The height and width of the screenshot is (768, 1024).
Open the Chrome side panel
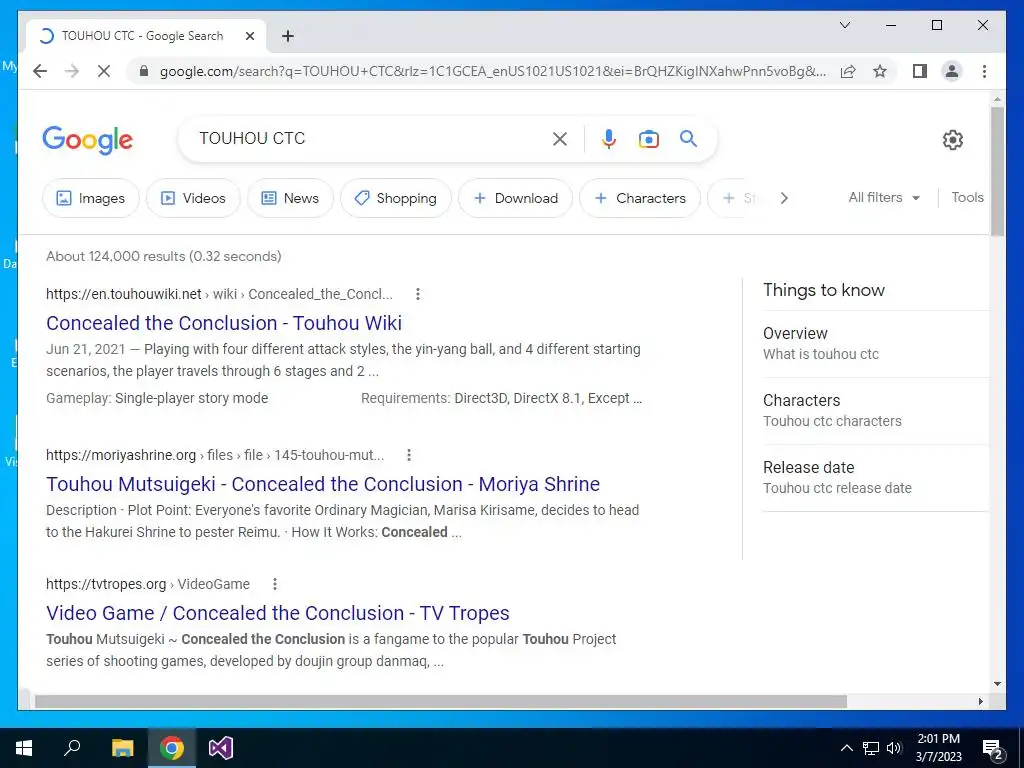pos(920,71)
